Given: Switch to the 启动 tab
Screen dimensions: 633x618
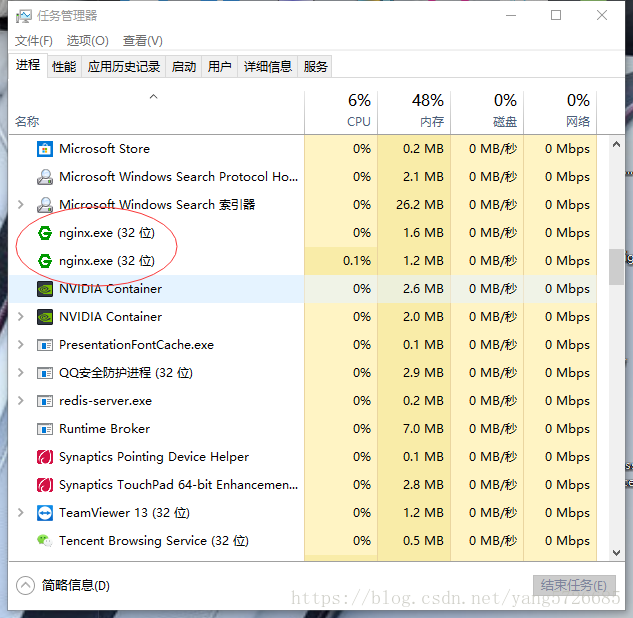Looking at the screenshot, I should tap(184, 66).
